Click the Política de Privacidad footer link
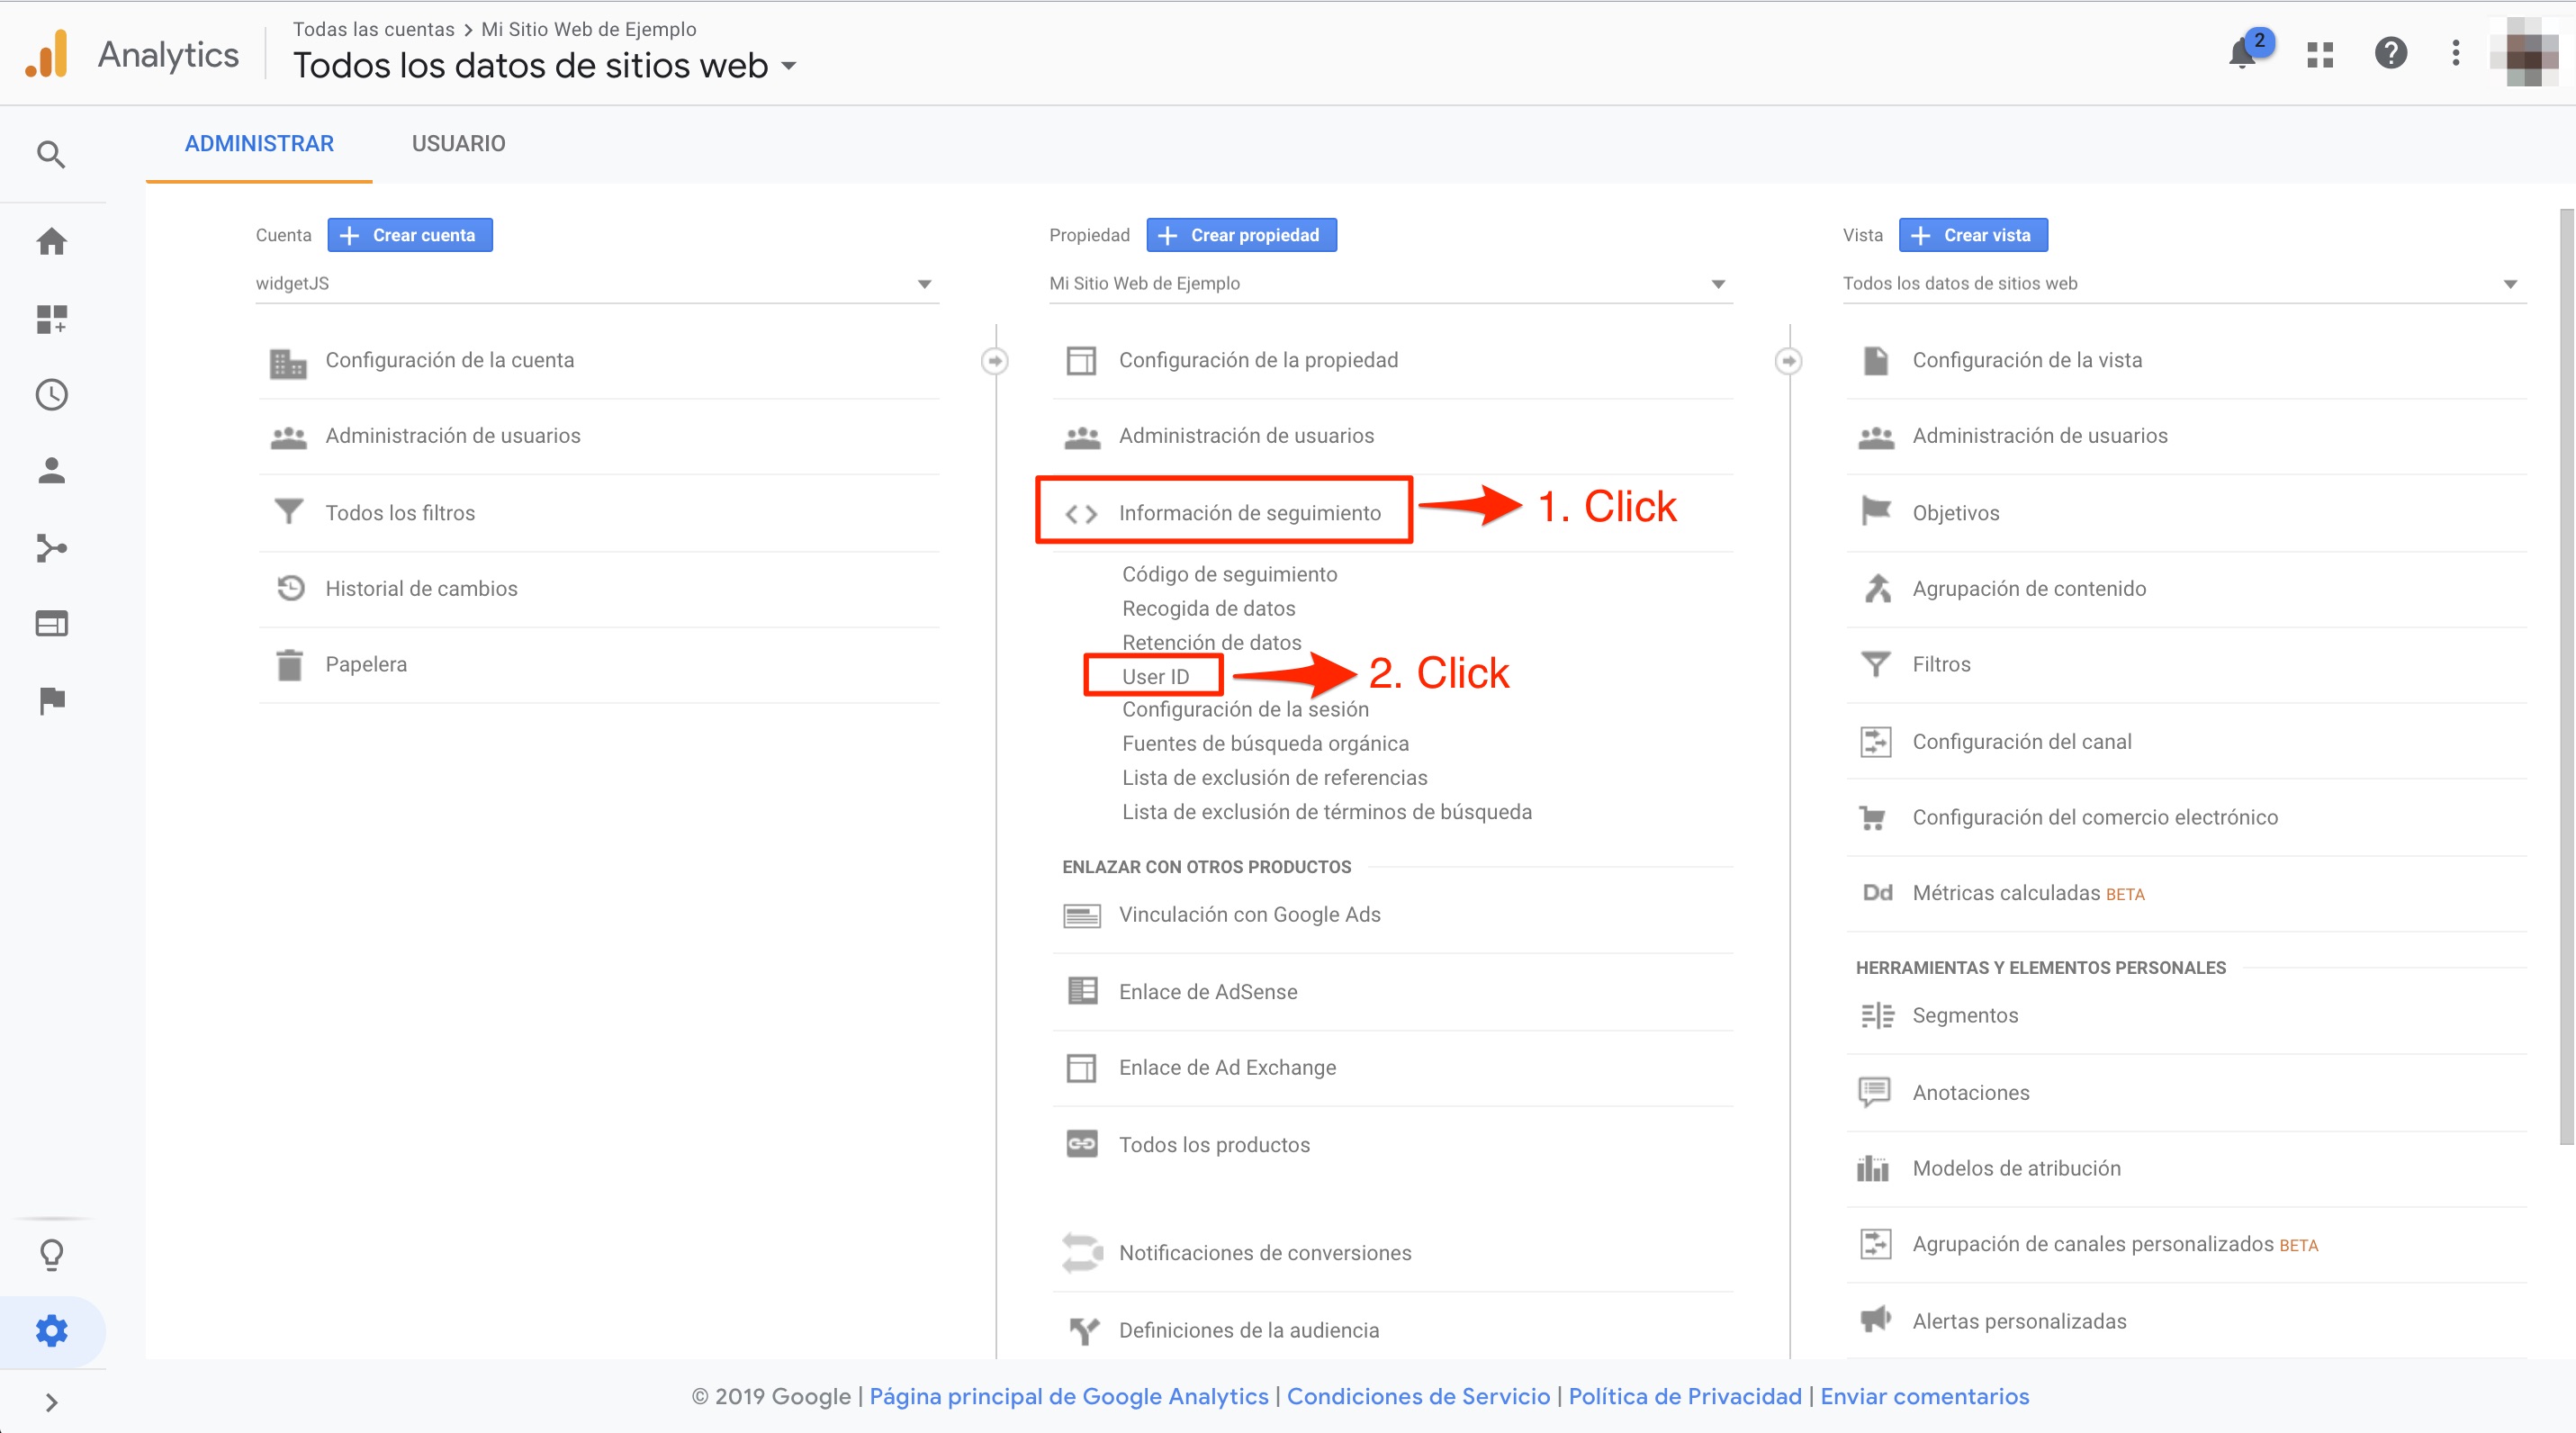The width and height of the screenshot is (2576, 1433). [1684, 1396]
